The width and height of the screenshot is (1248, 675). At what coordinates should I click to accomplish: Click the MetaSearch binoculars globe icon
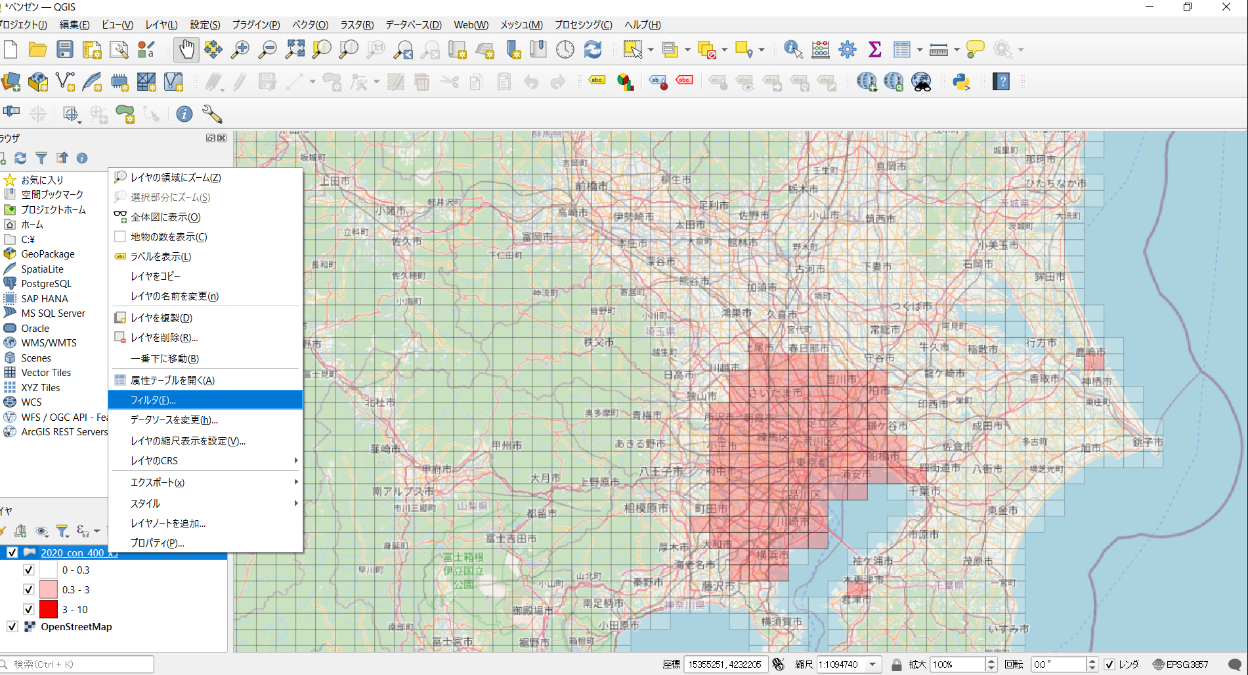(922, 81)
